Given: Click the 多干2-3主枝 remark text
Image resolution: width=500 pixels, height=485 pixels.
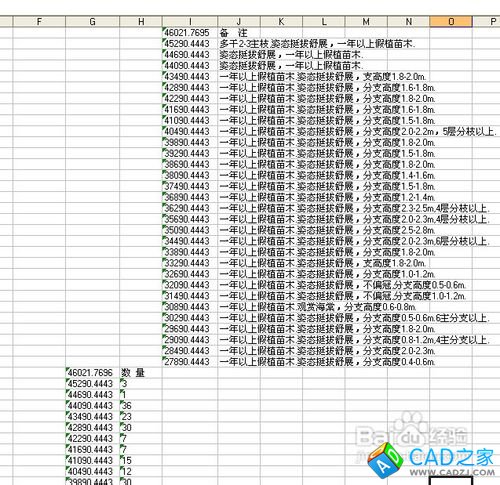Looking at the screenshot, I should pos(317,44).
